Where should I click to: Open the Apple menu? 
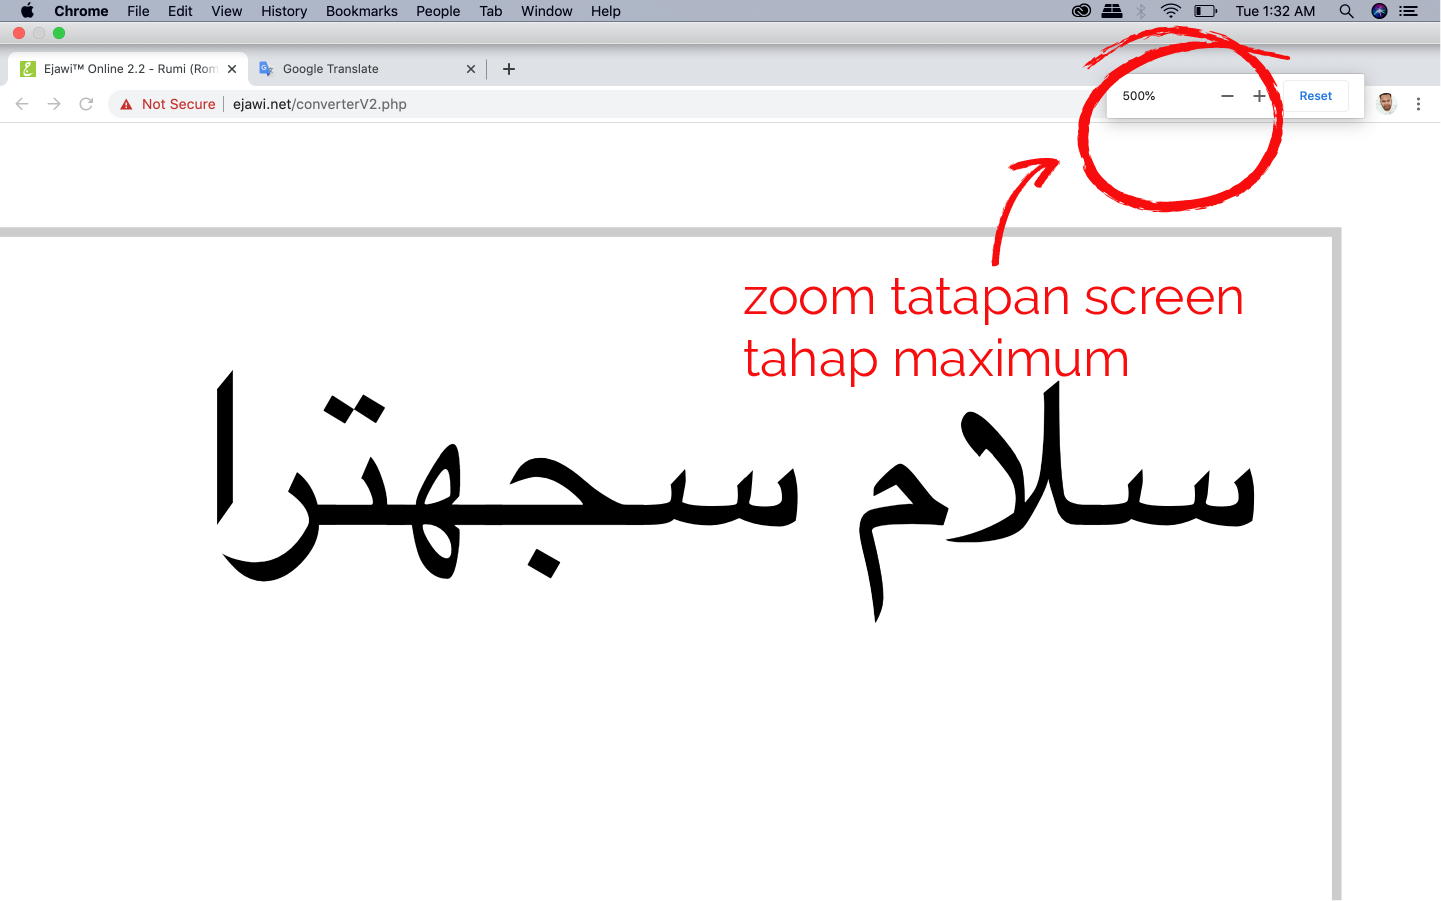(x=27, y=11)
